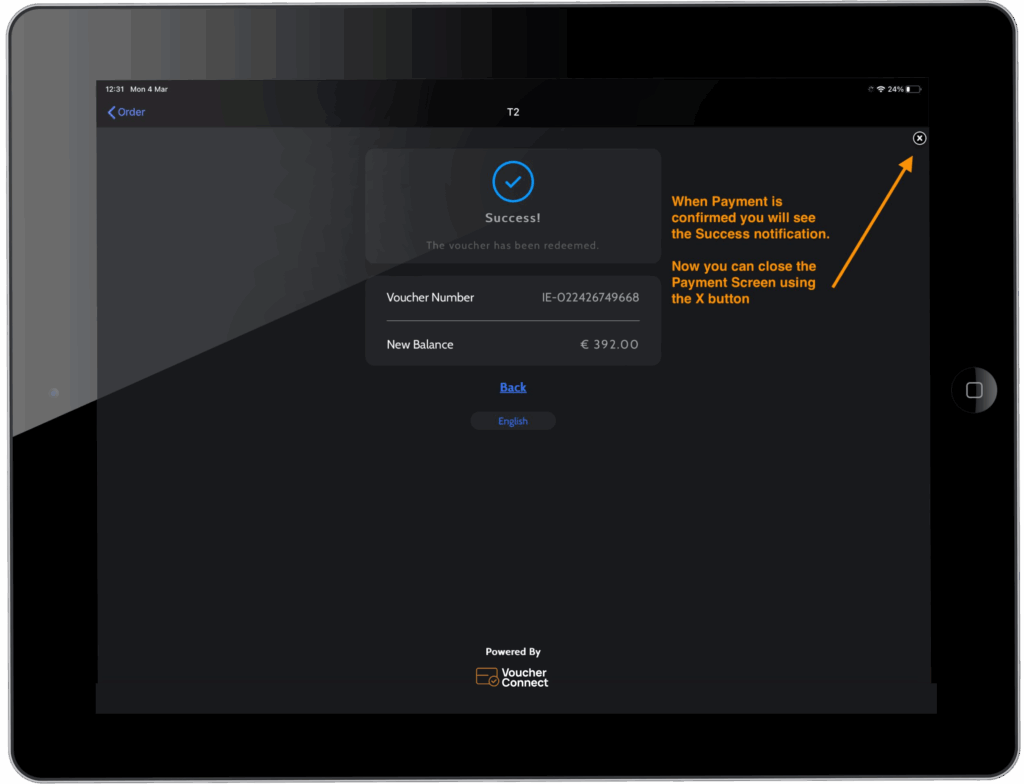
Task: Click the blue Back link
Action: click(x=513, y=387)
